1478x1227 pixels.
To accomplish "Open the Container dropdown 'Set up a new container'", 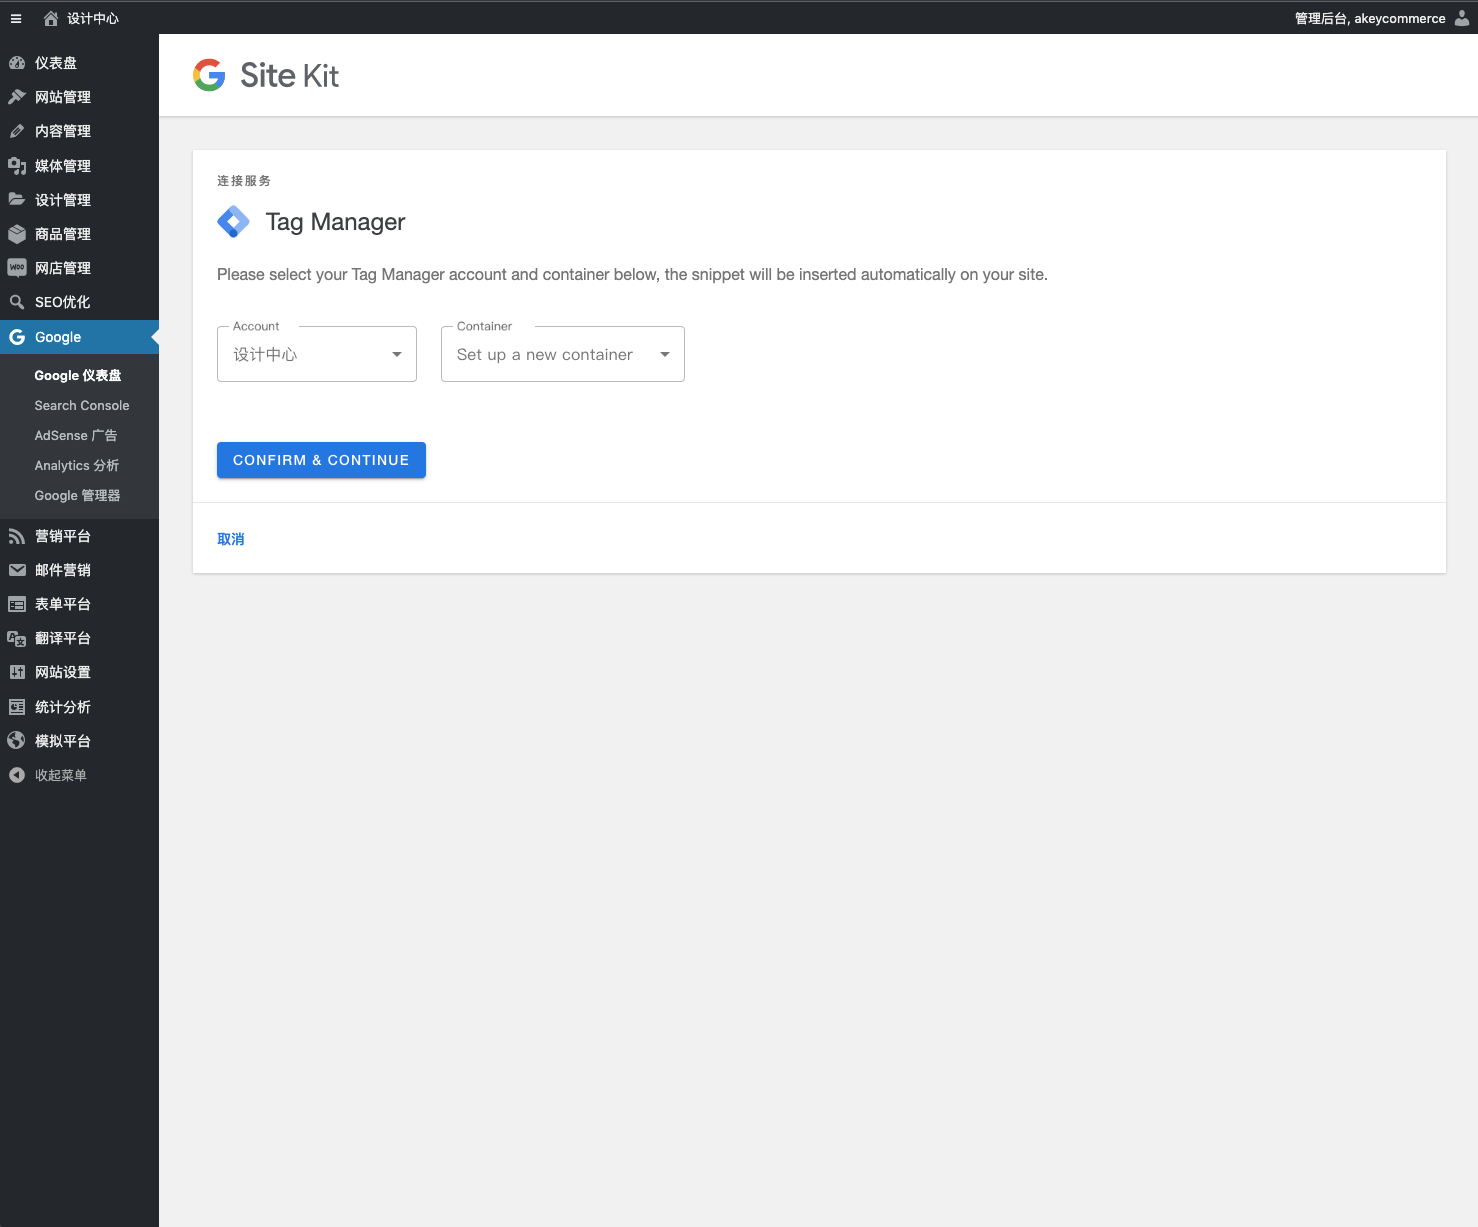I will click(x=563, y=354).
